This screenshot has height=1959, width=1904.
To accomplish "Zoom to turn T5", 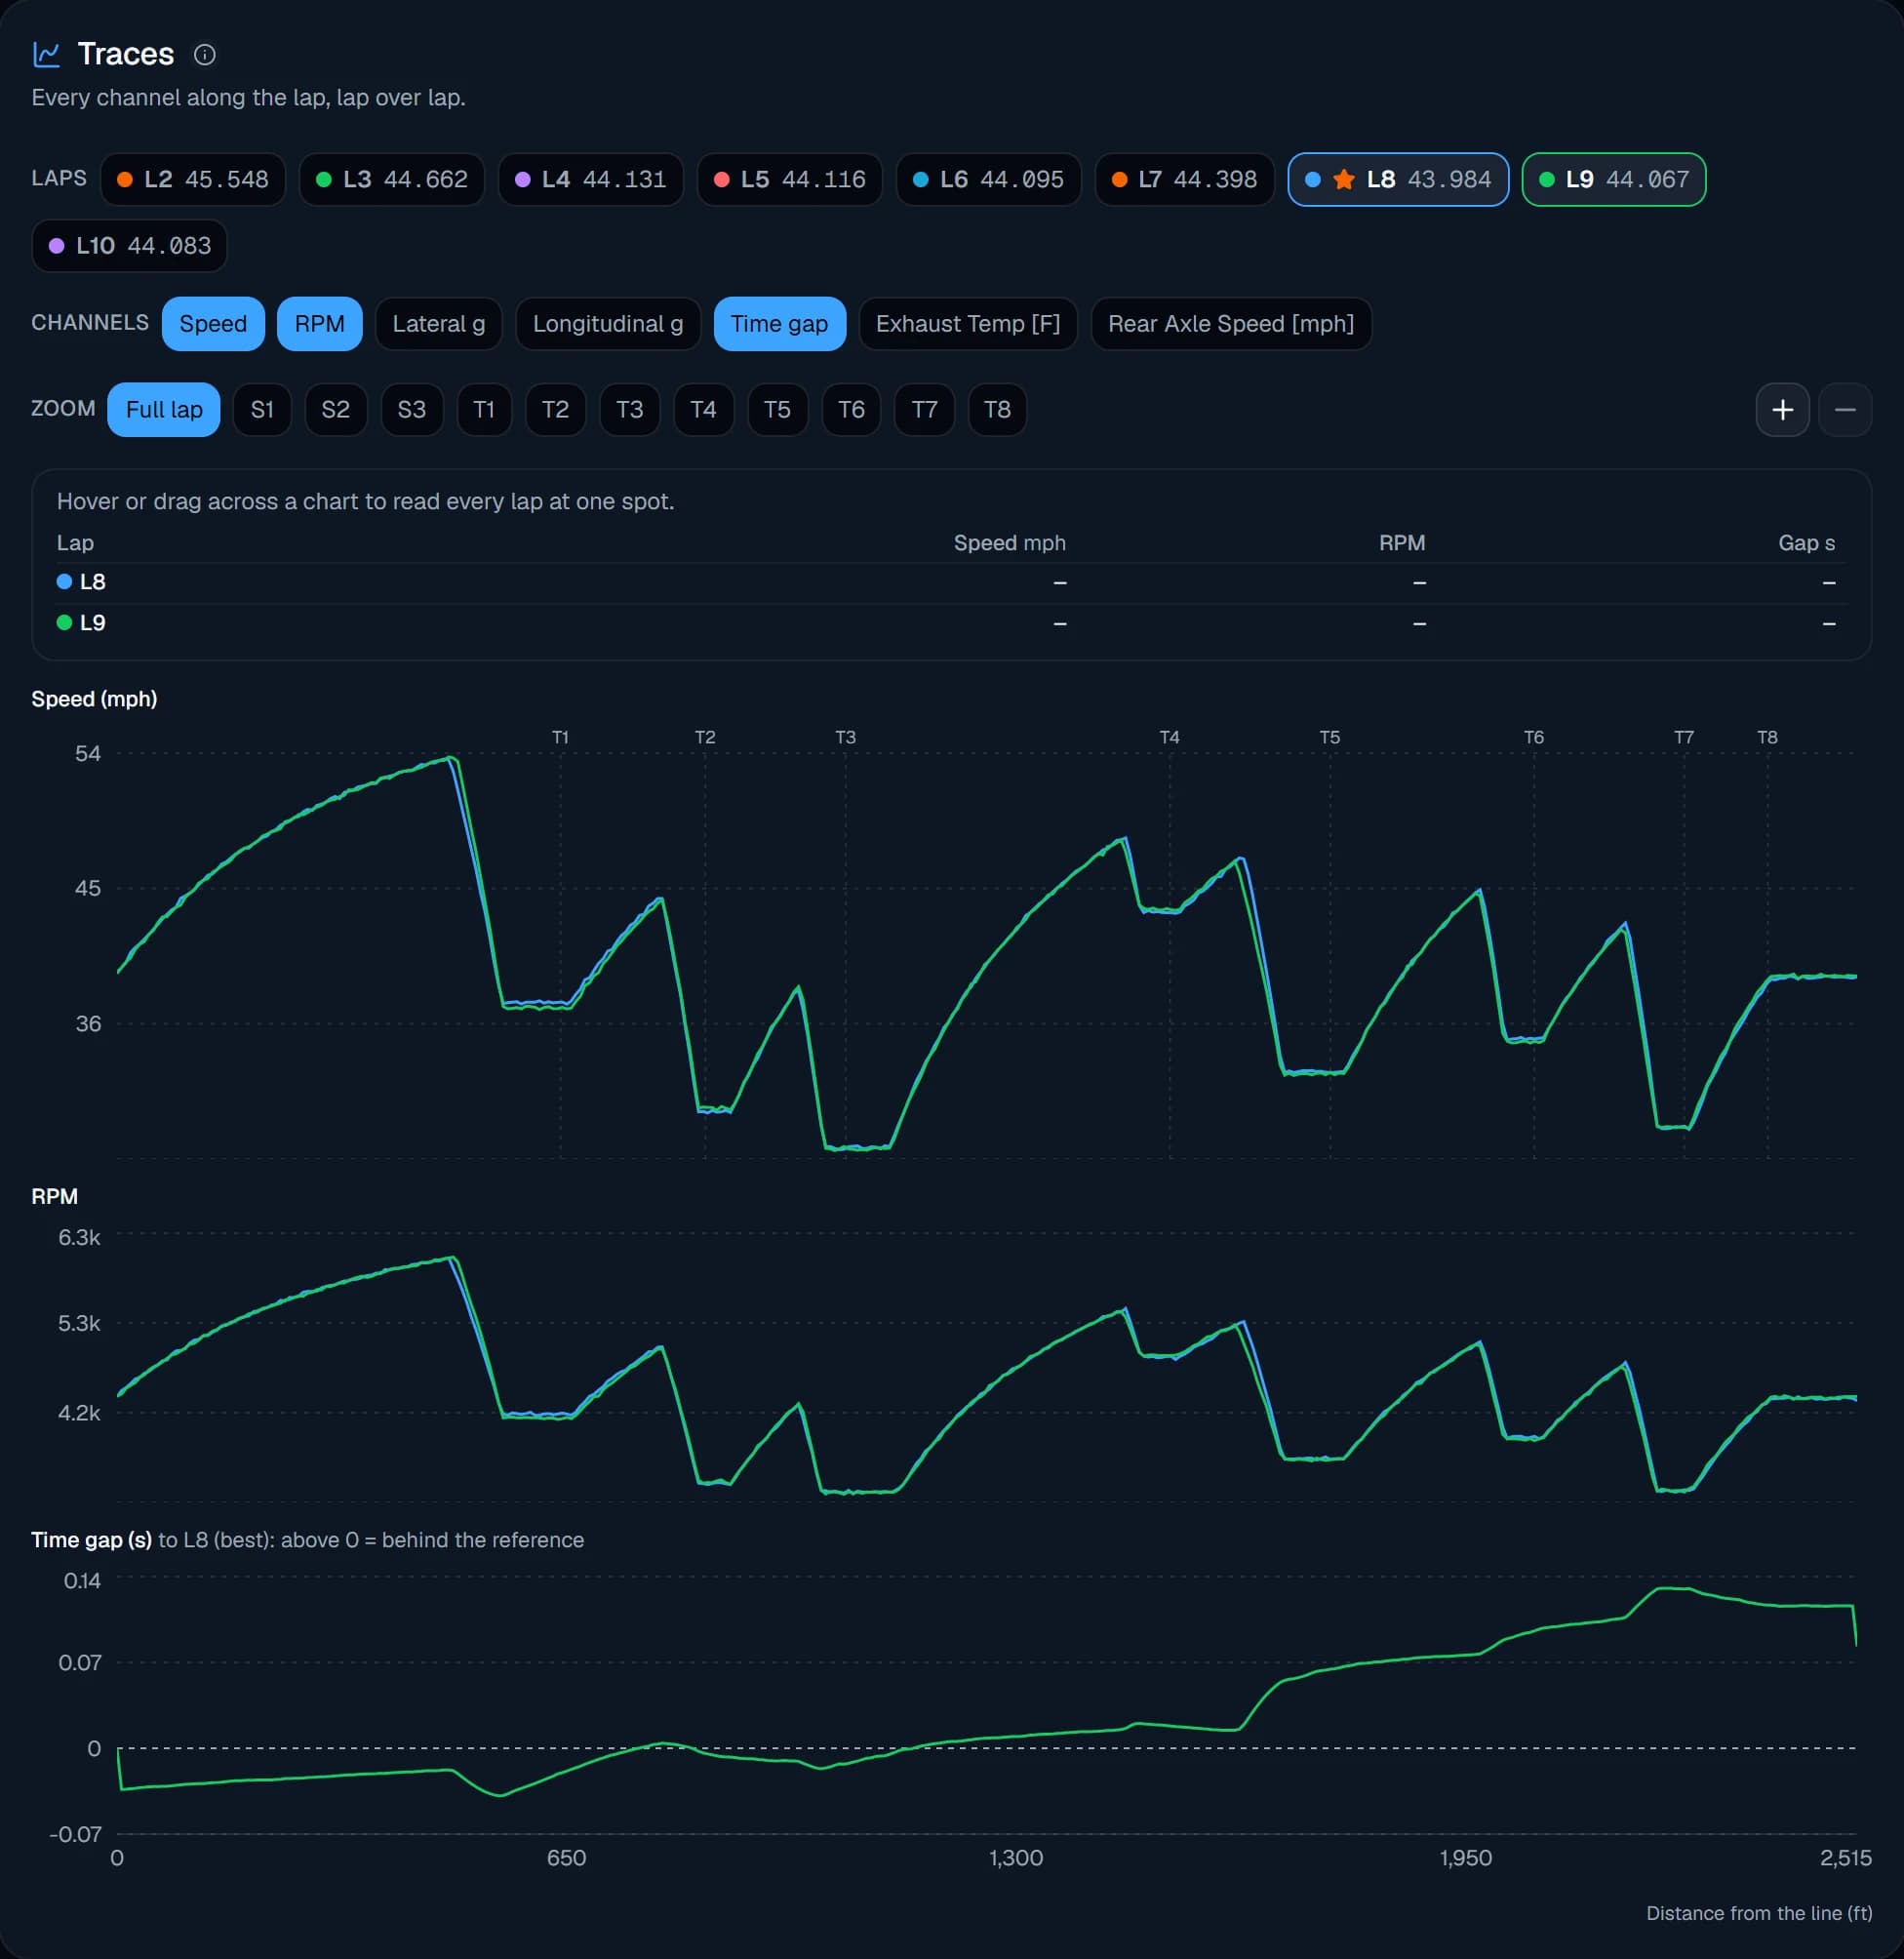I will point(778,409).
